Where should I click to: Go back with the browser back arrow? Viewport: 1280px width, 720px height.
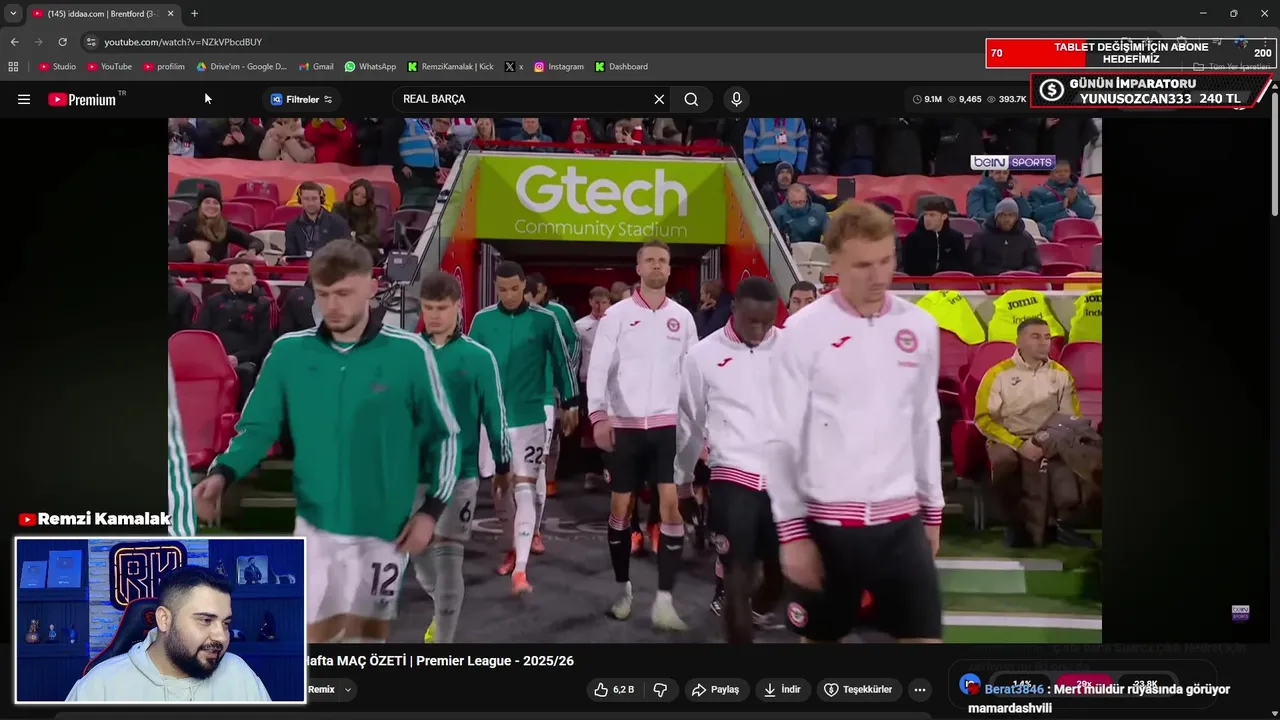coord(14,42)
